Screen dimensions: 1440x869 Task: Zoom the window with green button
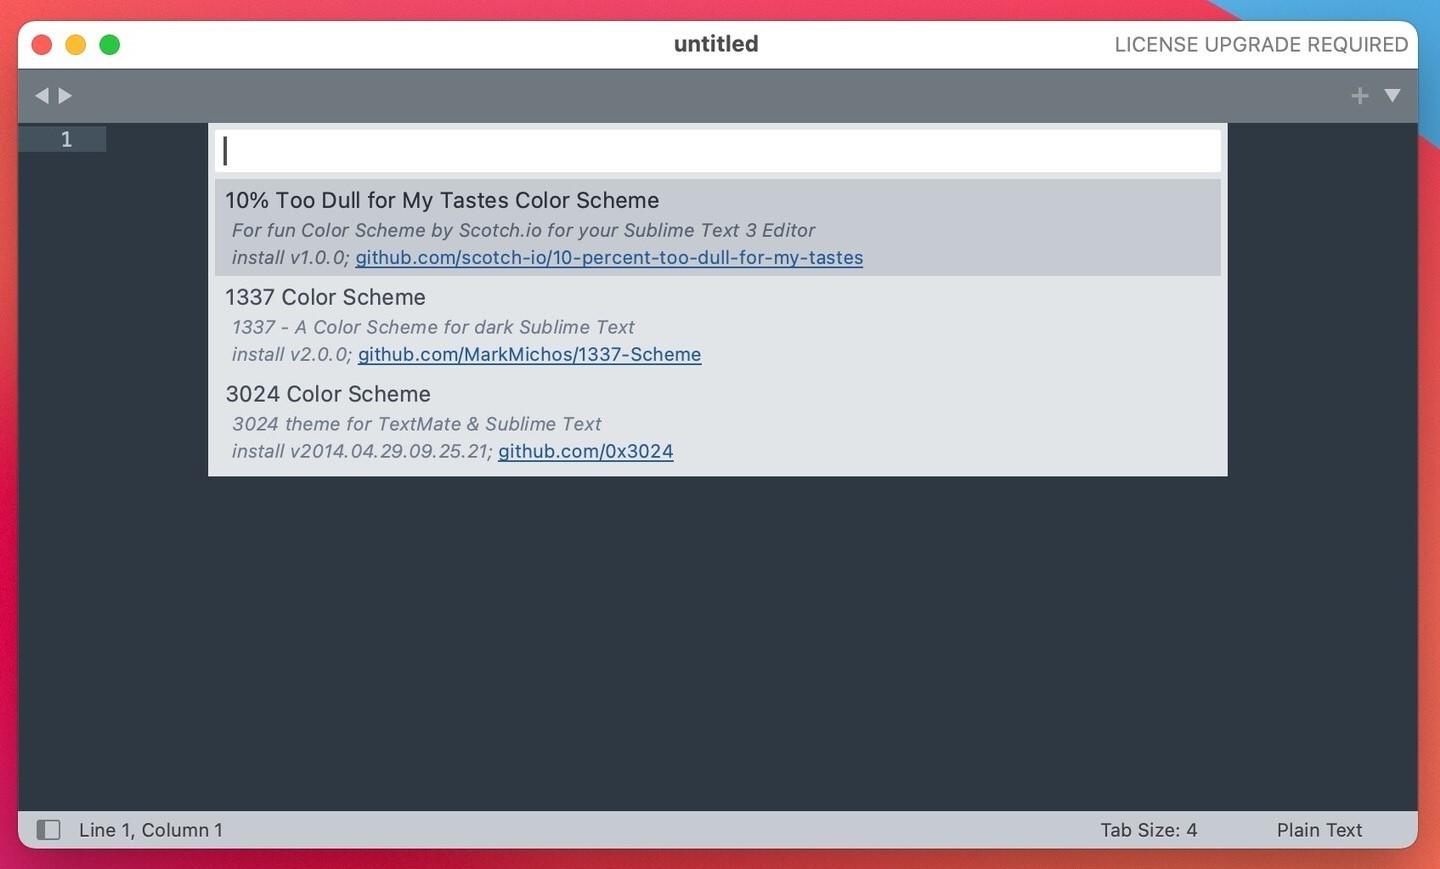110,45
